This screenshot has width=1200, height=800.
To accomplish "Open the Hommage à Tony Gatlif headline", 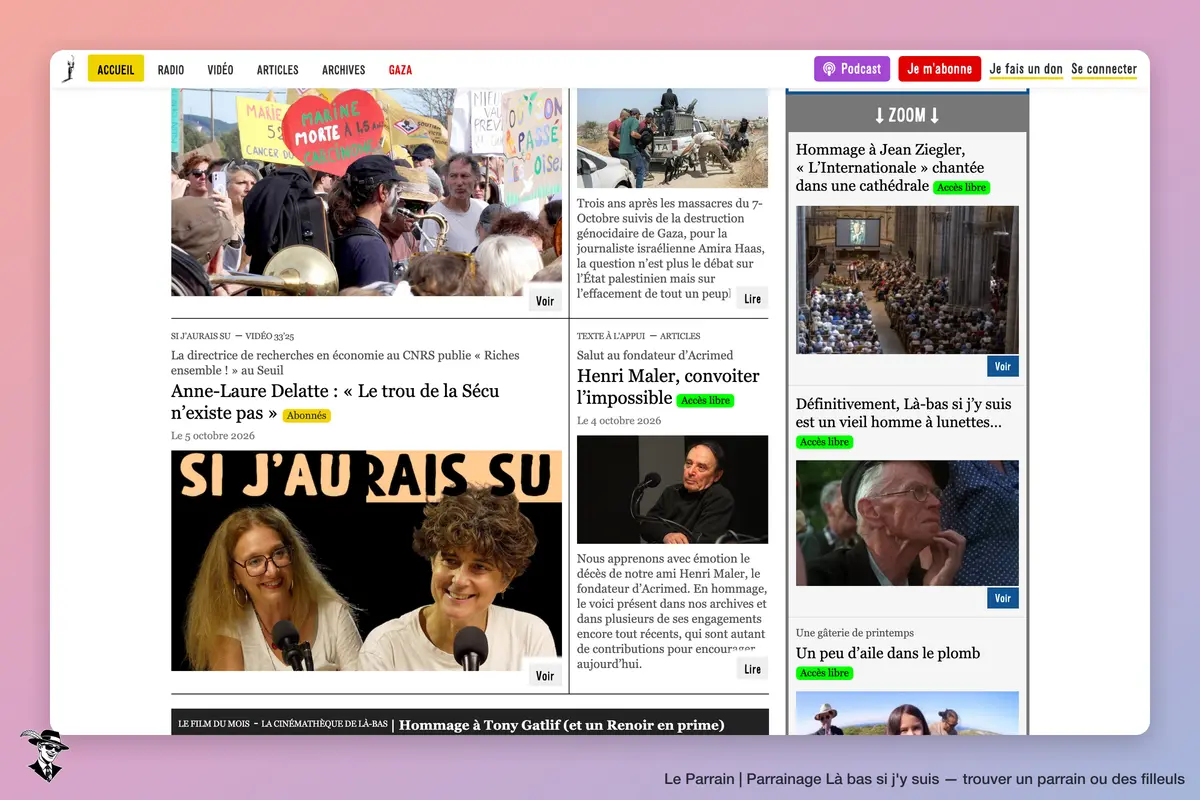I will 561,725.
